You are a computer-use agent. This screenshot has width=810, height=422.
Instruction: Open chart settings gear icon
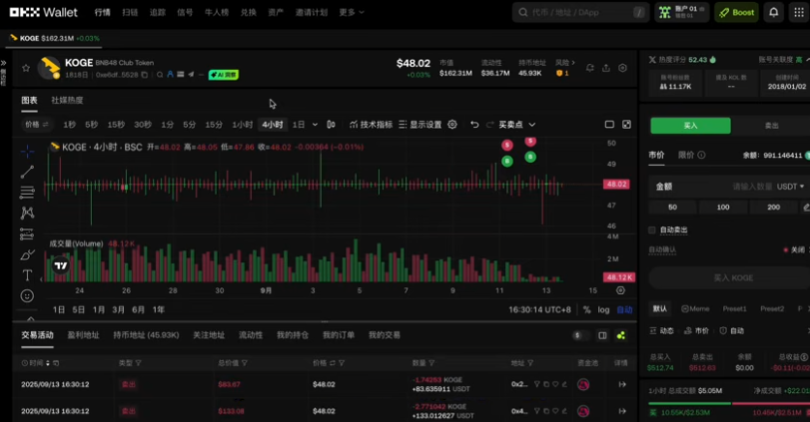452,124
